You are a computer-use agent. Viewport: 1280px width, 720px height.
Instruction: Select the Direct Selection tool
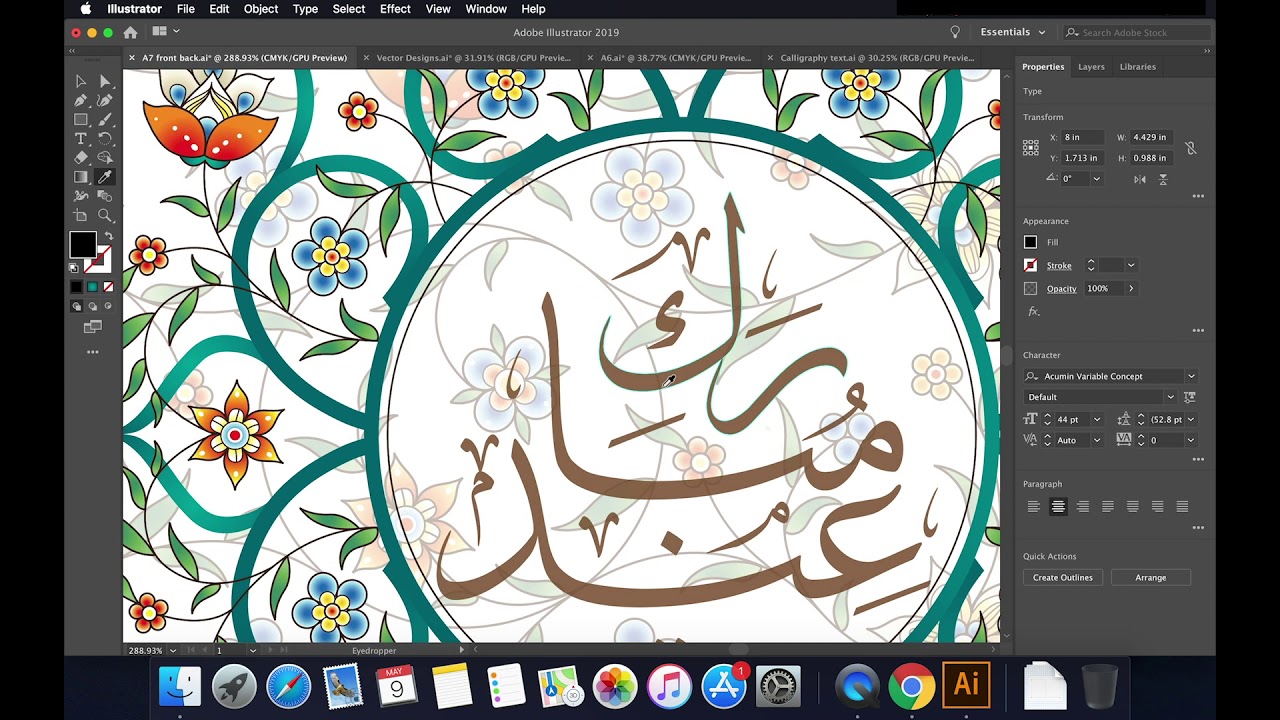(105, 81)
